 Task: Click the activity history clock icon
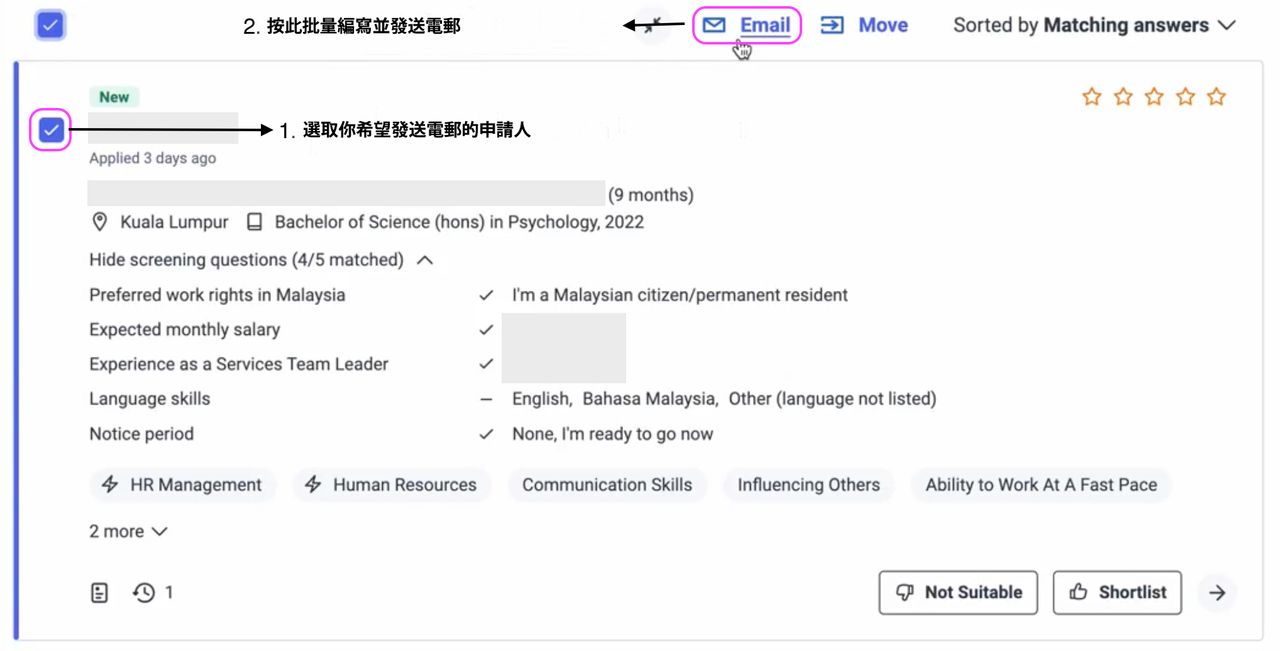145,593
